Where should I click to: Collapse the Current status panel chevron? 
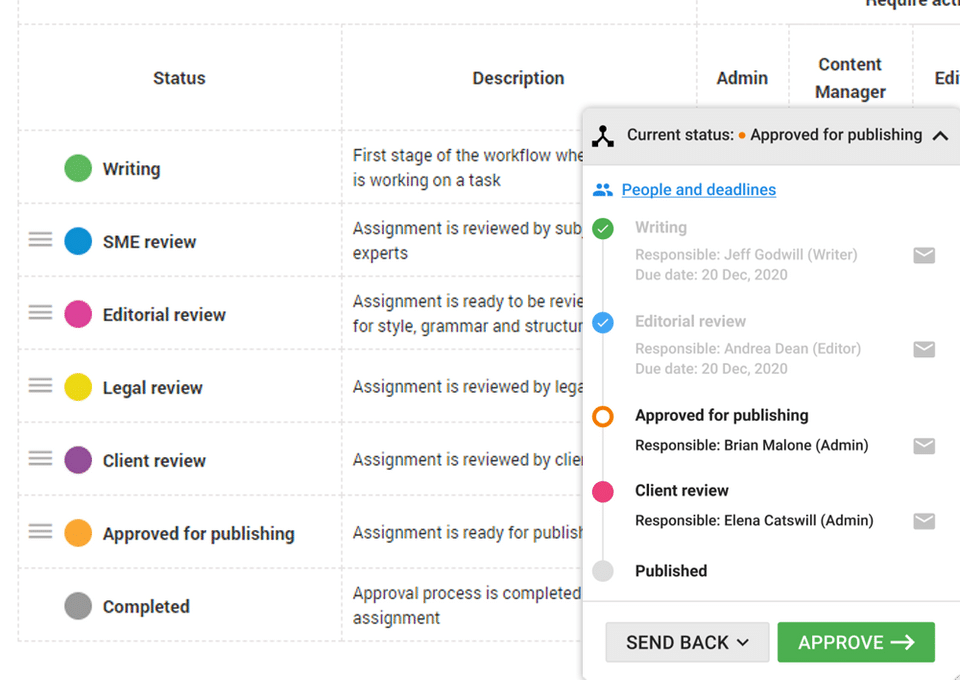[940, 136]
